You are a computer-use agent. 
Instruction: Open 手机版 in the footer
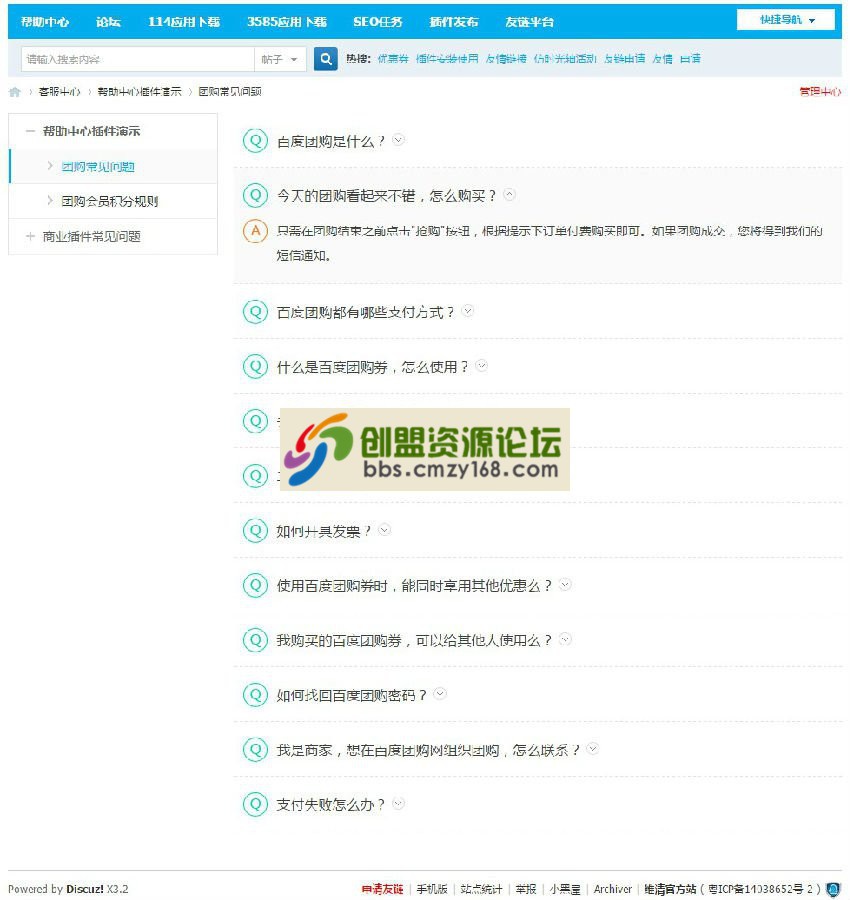point(432,889)
